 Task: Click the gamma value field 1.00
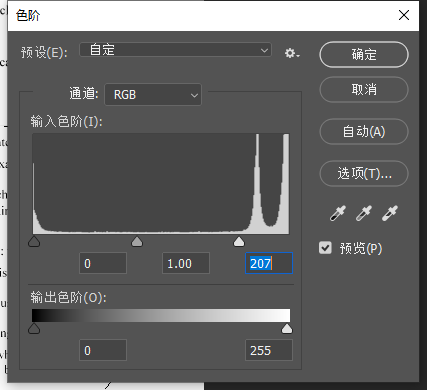pyautogui.click(x=186, y=263)
